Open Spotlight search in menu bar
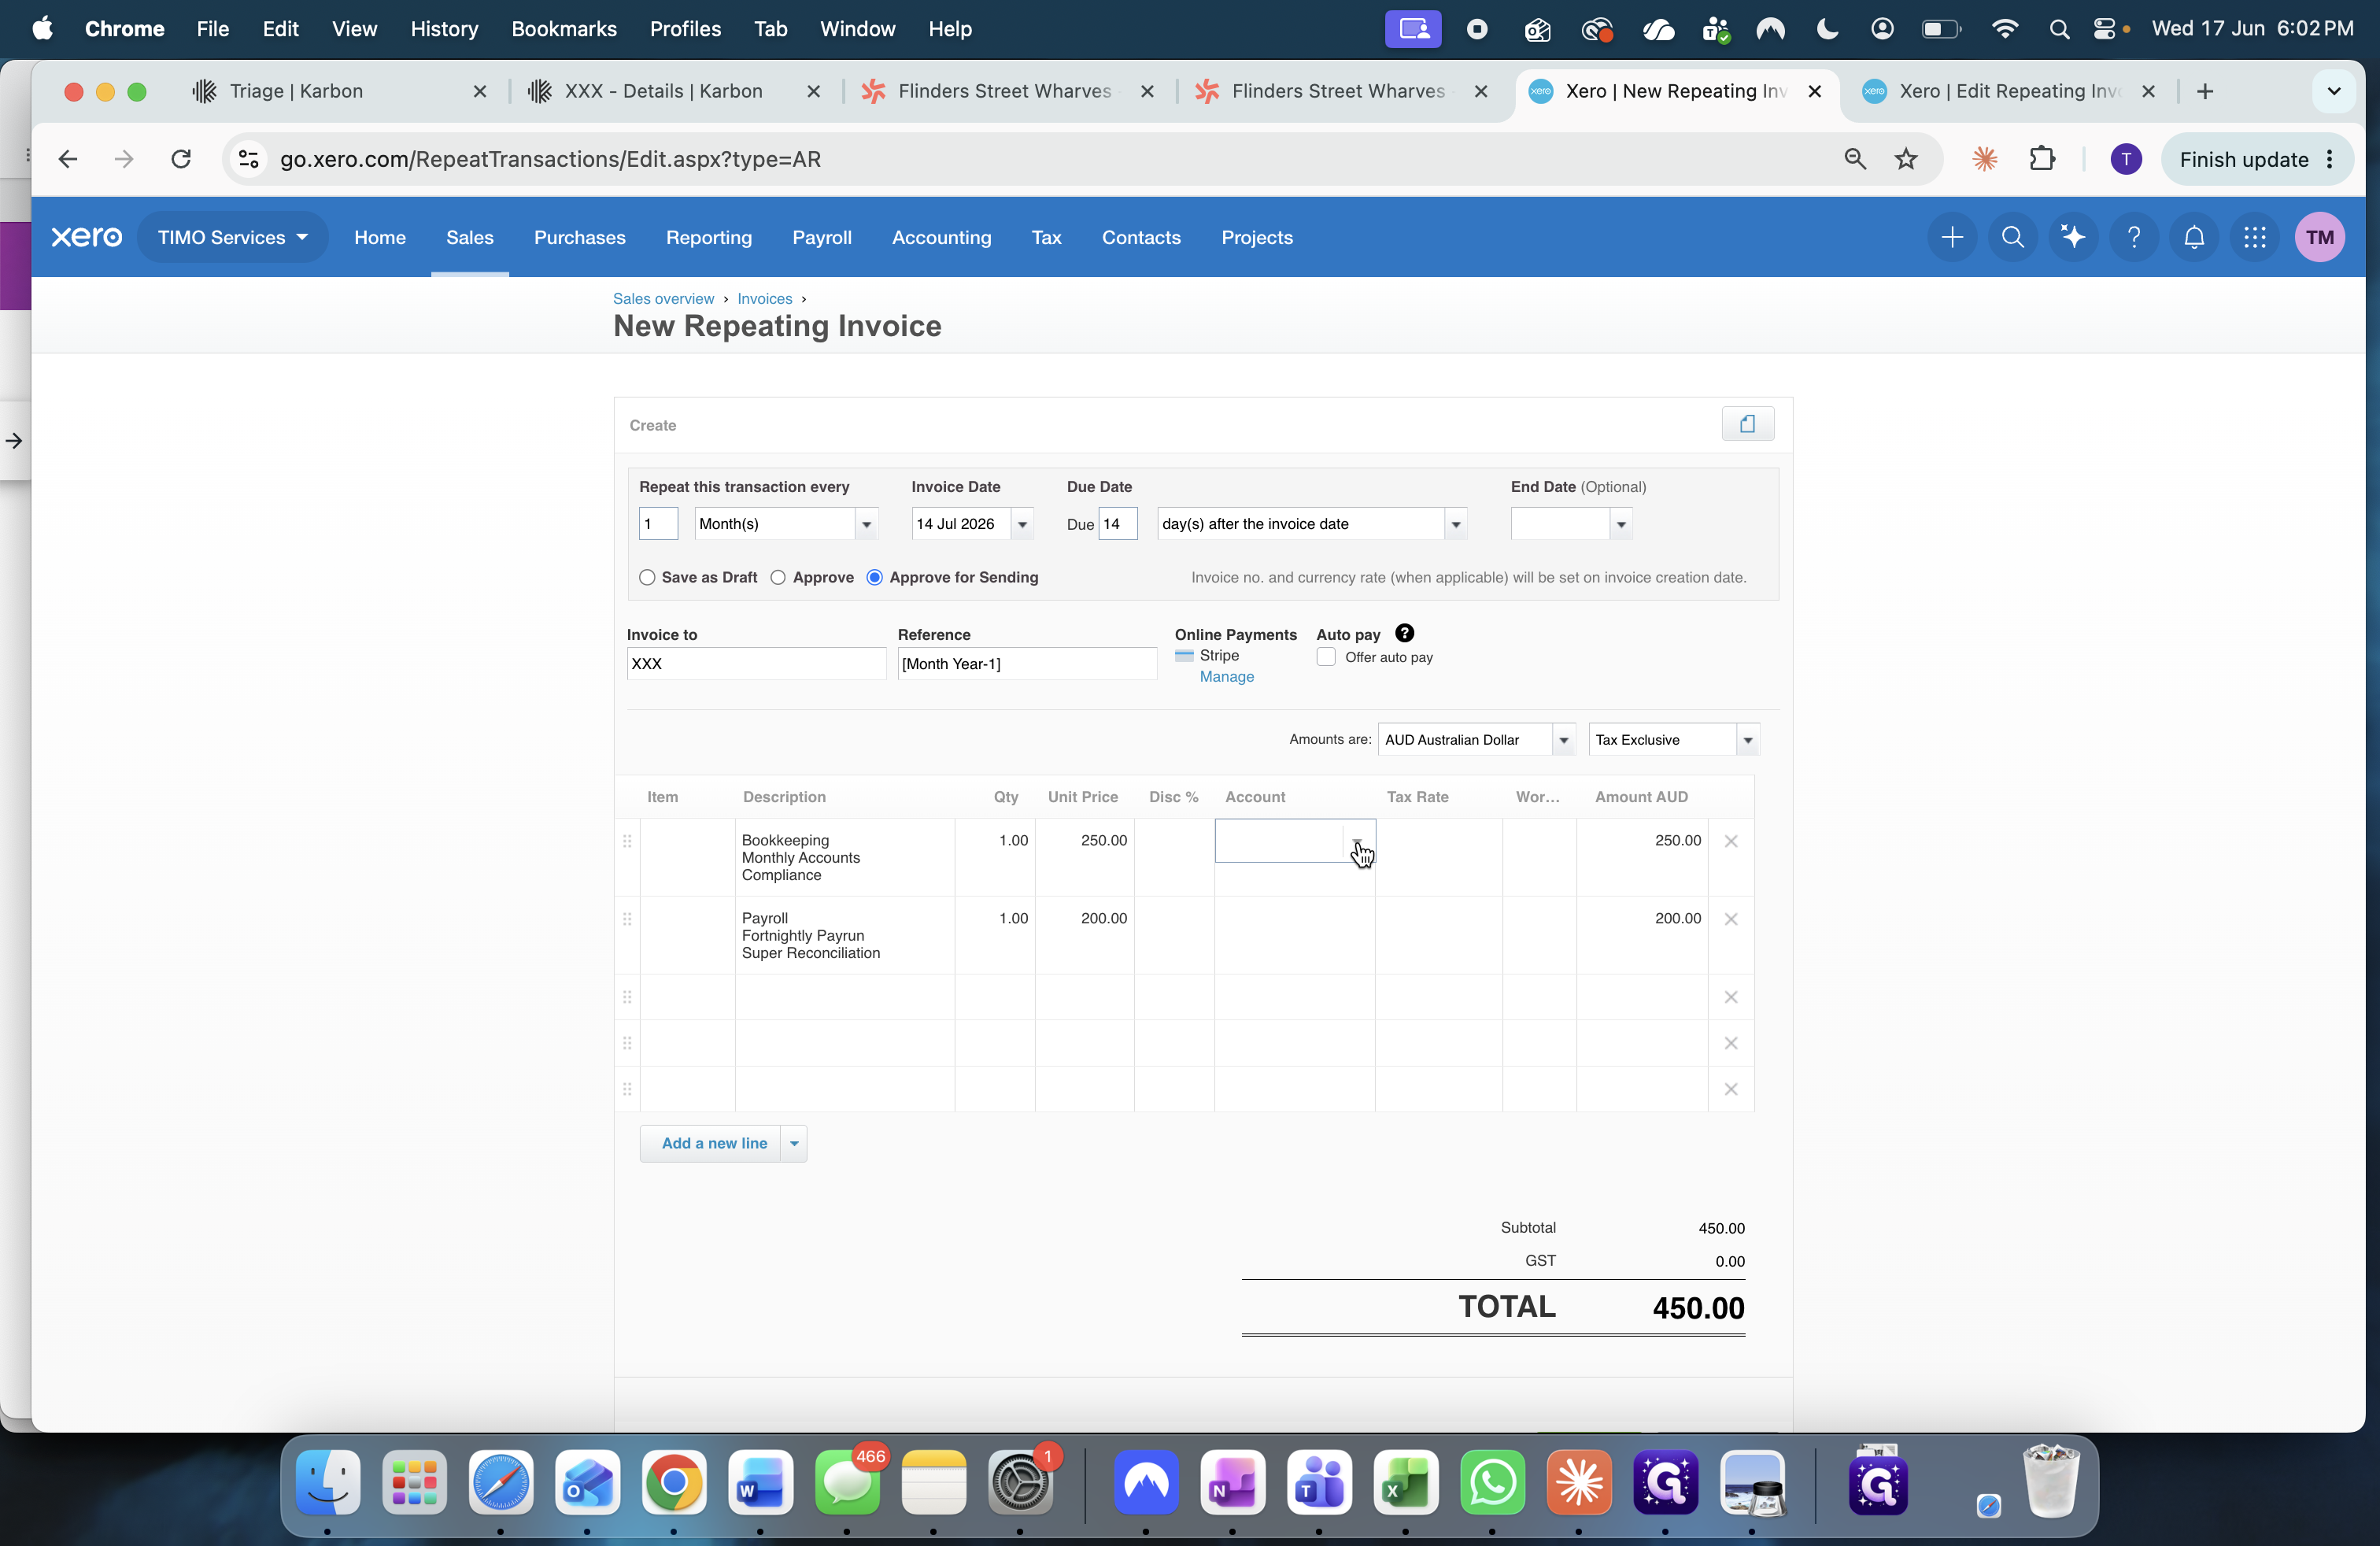Screen dimensions: 2380x1546 pos(2058,29)
